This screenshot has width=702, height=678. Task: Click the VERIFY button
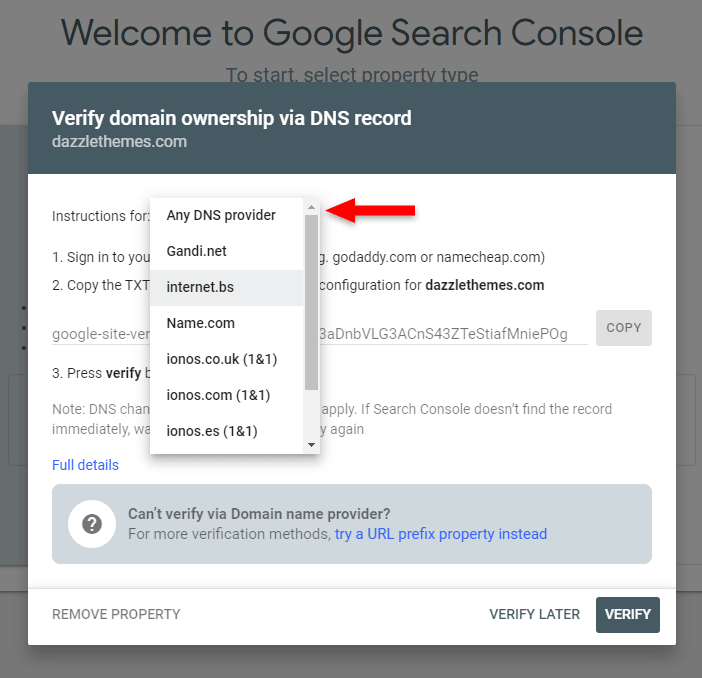628,614
